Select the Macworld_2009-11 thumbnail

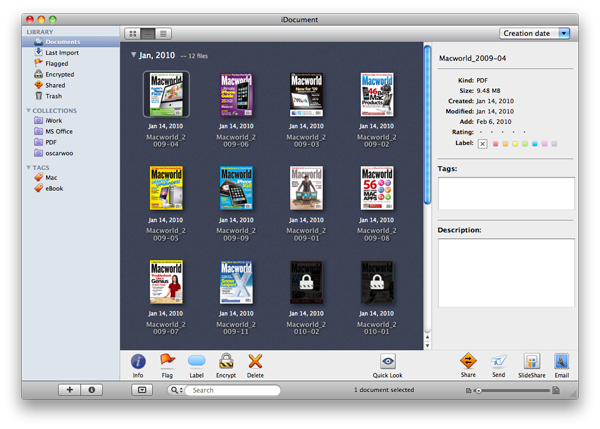[236, 282]
